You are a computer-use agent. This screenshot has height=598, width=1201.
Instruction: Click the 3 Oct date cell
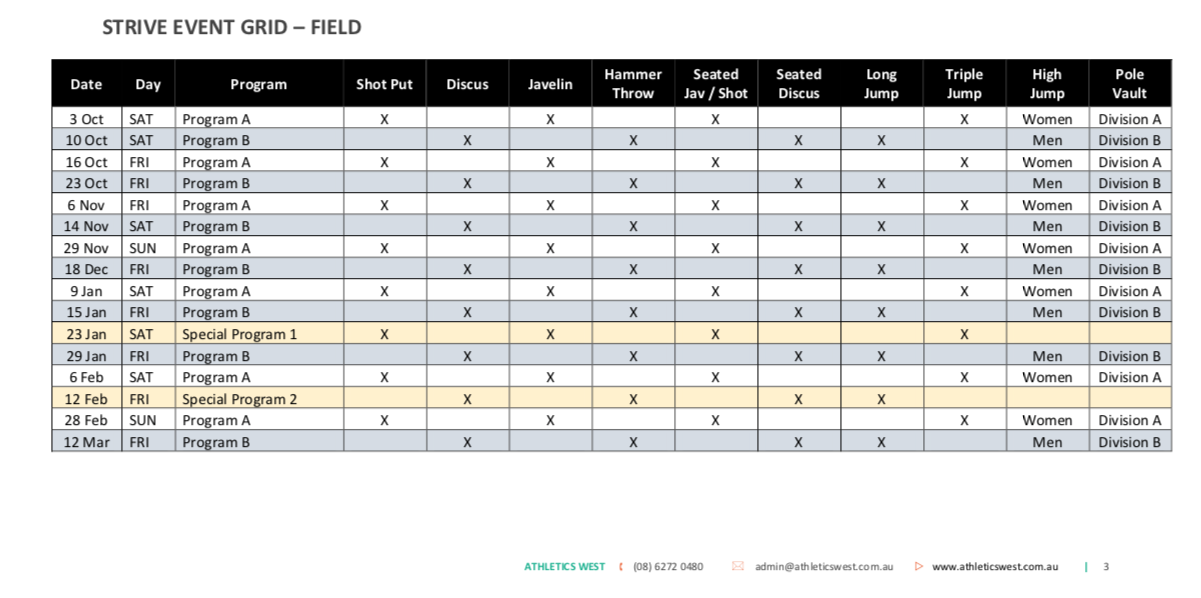tap(86, 119)
